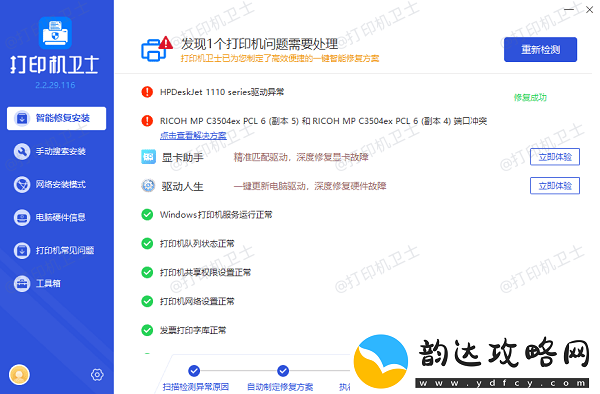The height and width of the screenshot is (394, 600).
Task: Click the 驱动人生 gear icon
Action: click(148, 186)
